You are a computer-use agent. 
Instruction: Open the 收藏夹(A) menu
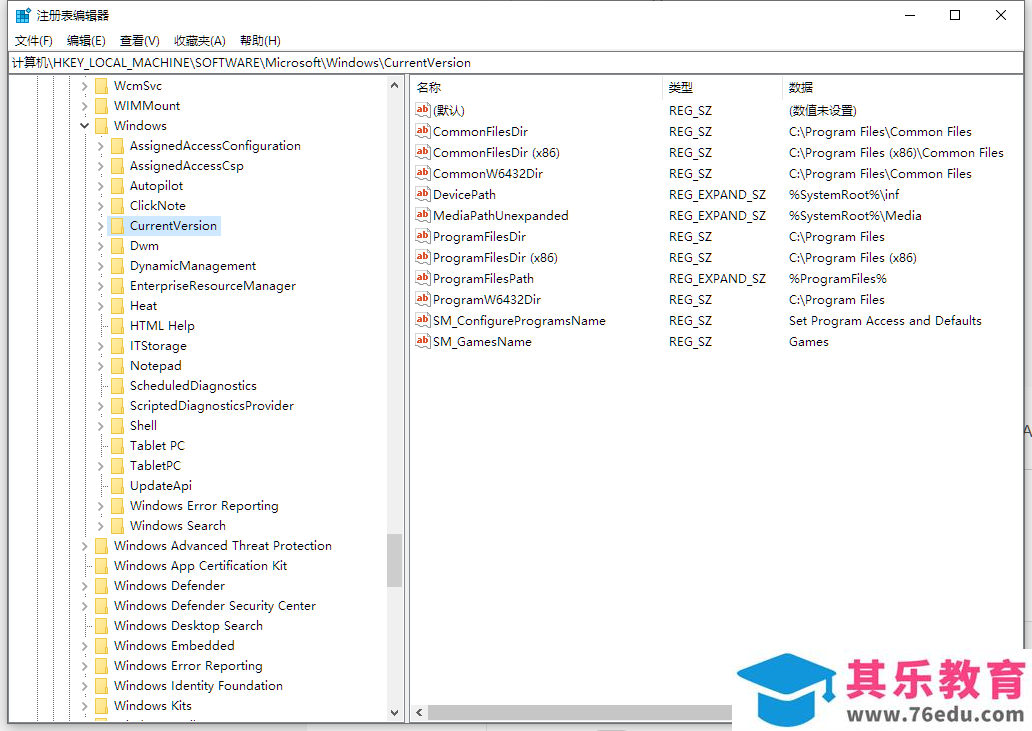tap(199, 41)
